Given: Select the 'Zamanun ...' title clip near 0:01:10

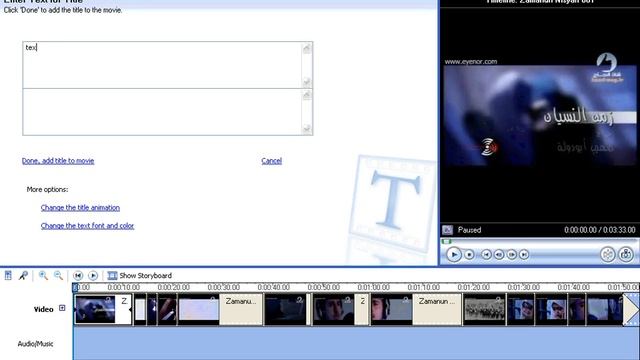Looking at the screenshot, I should [x=437, y=310].
